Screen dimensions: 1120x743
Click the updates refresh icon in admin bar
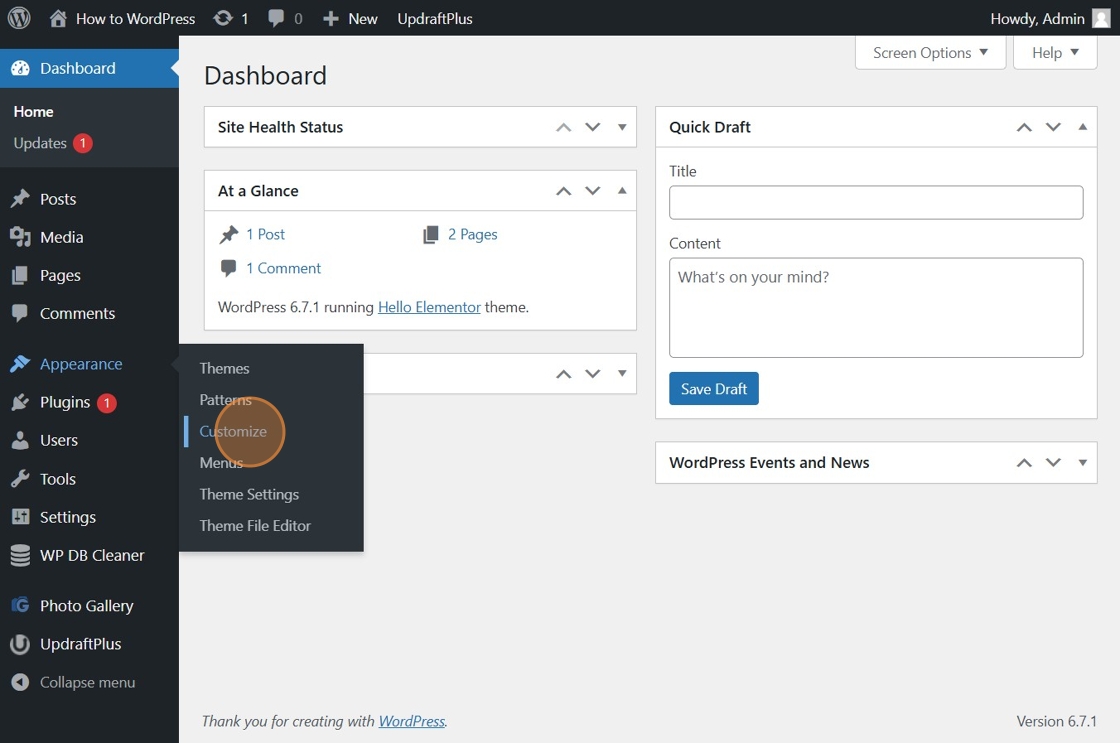pyautogui.click(x=223, y=18)
